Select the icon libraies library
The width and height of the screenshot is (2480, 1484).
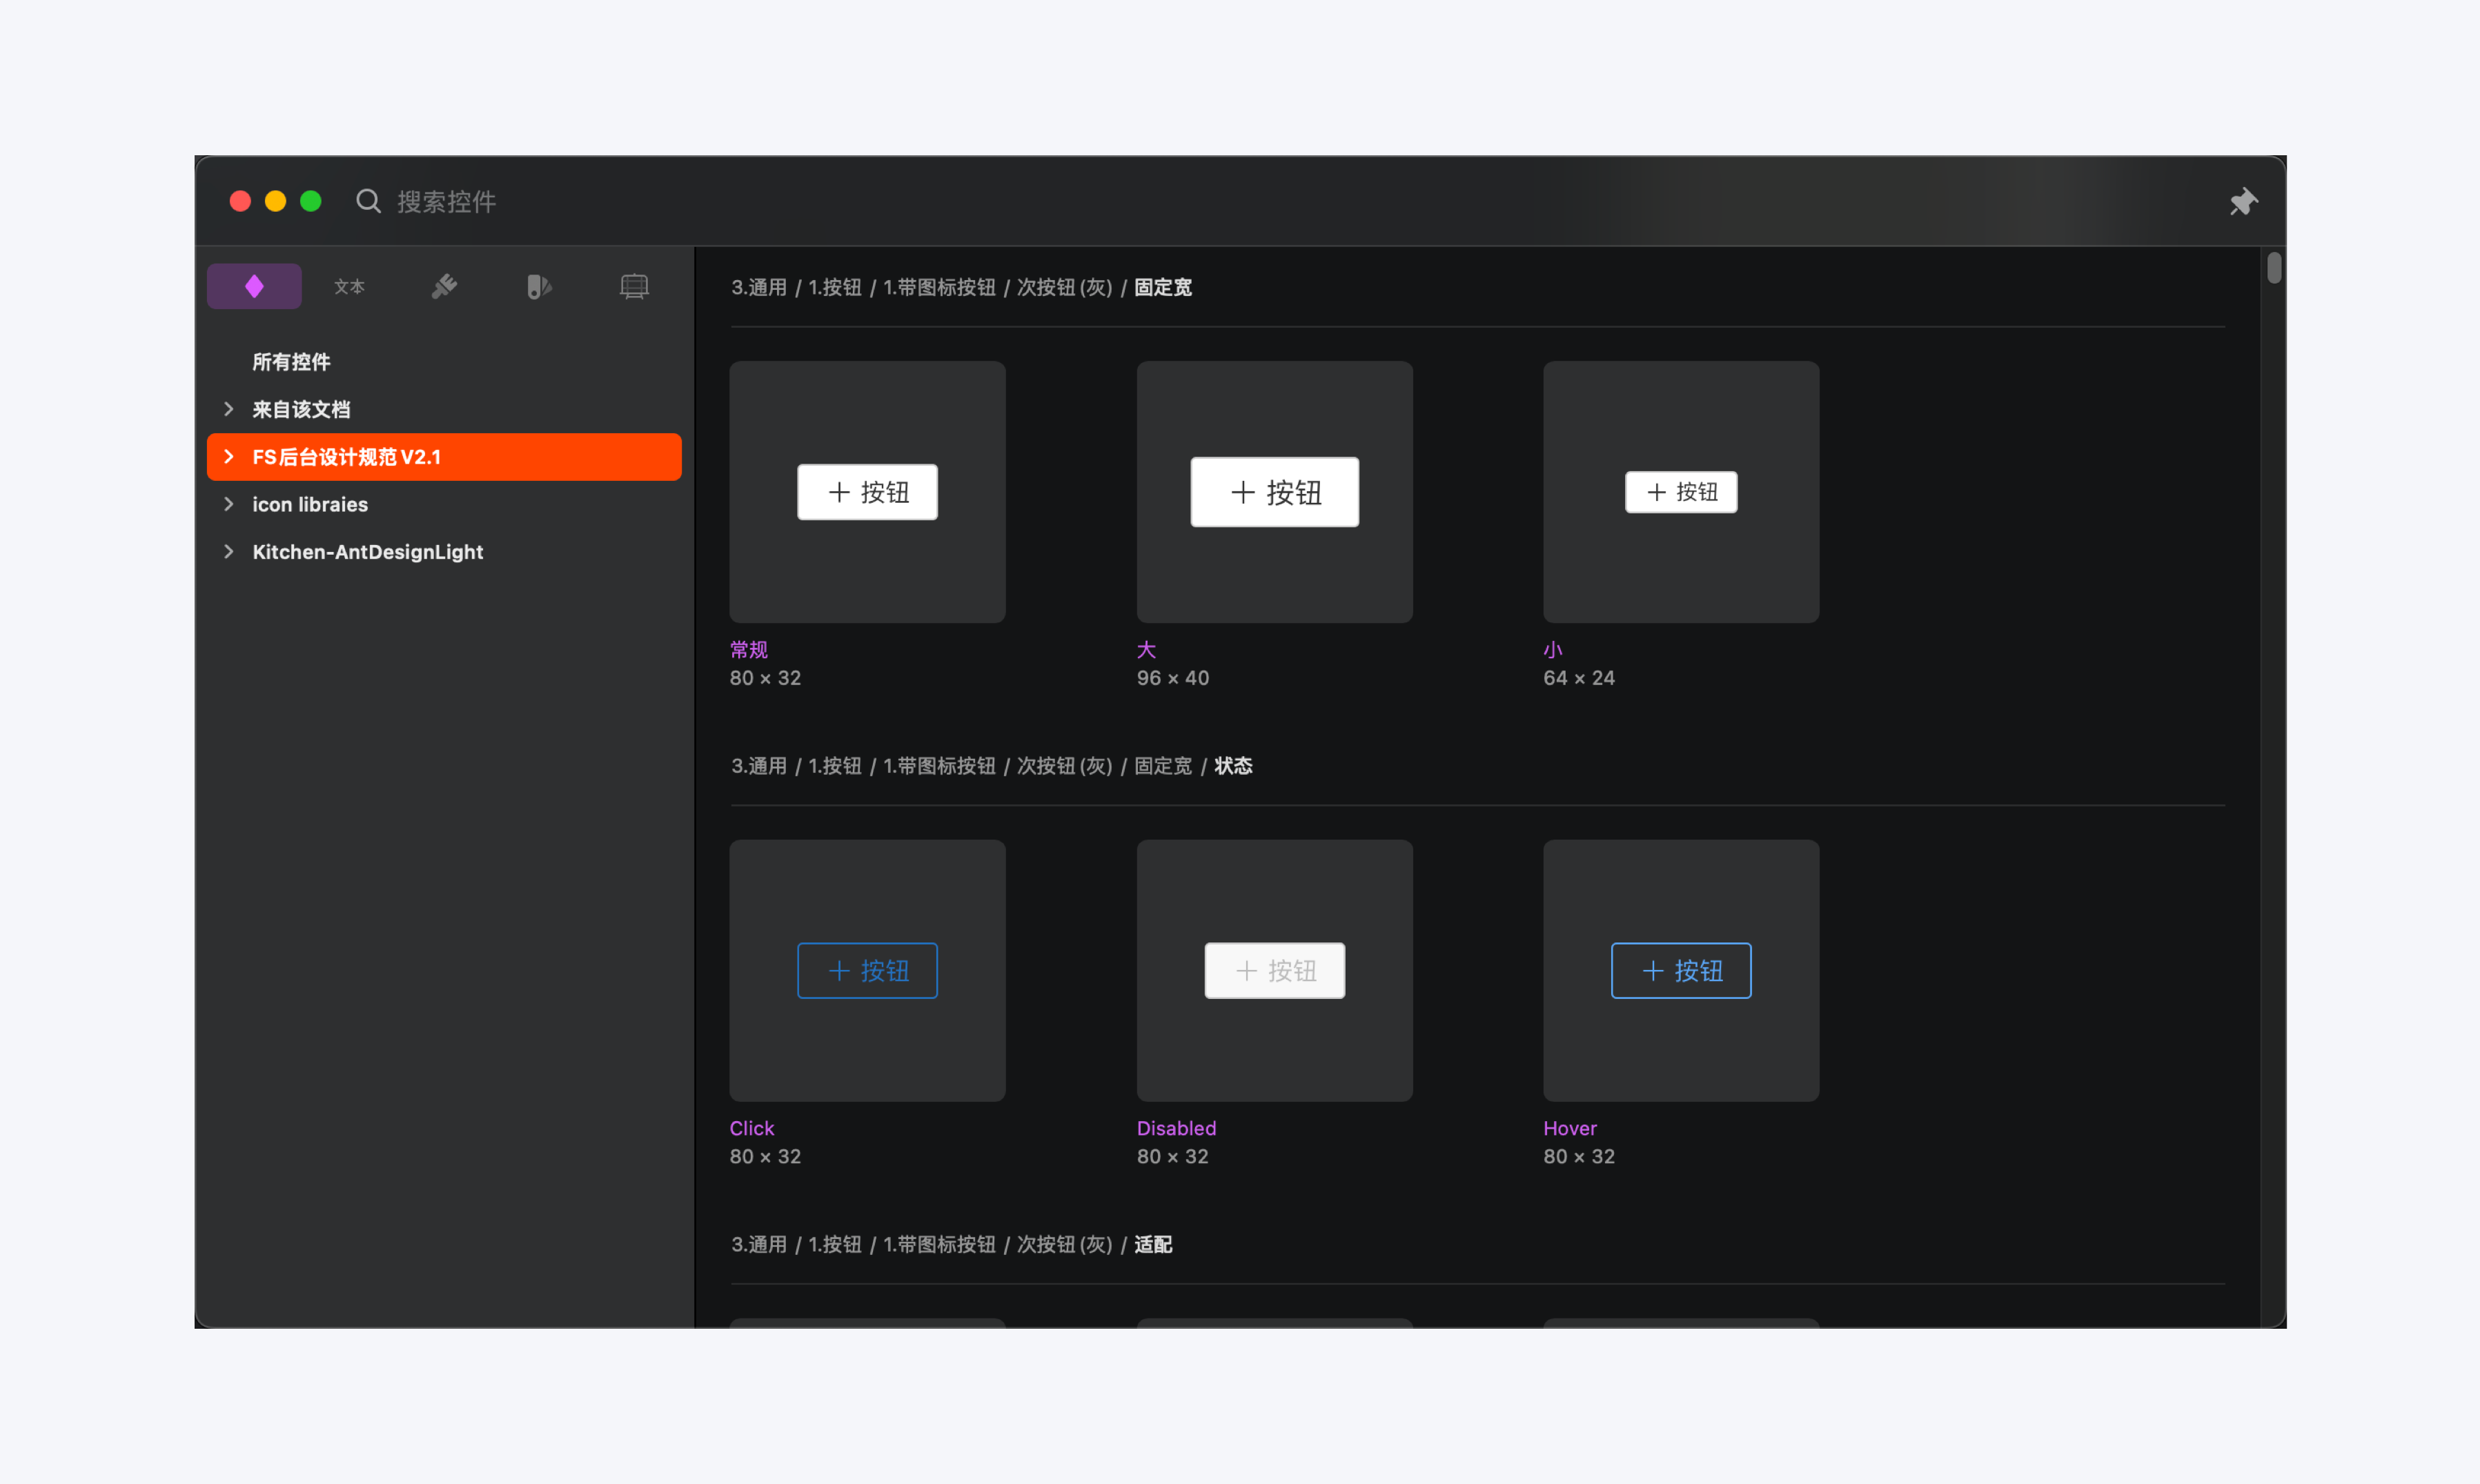444,504
